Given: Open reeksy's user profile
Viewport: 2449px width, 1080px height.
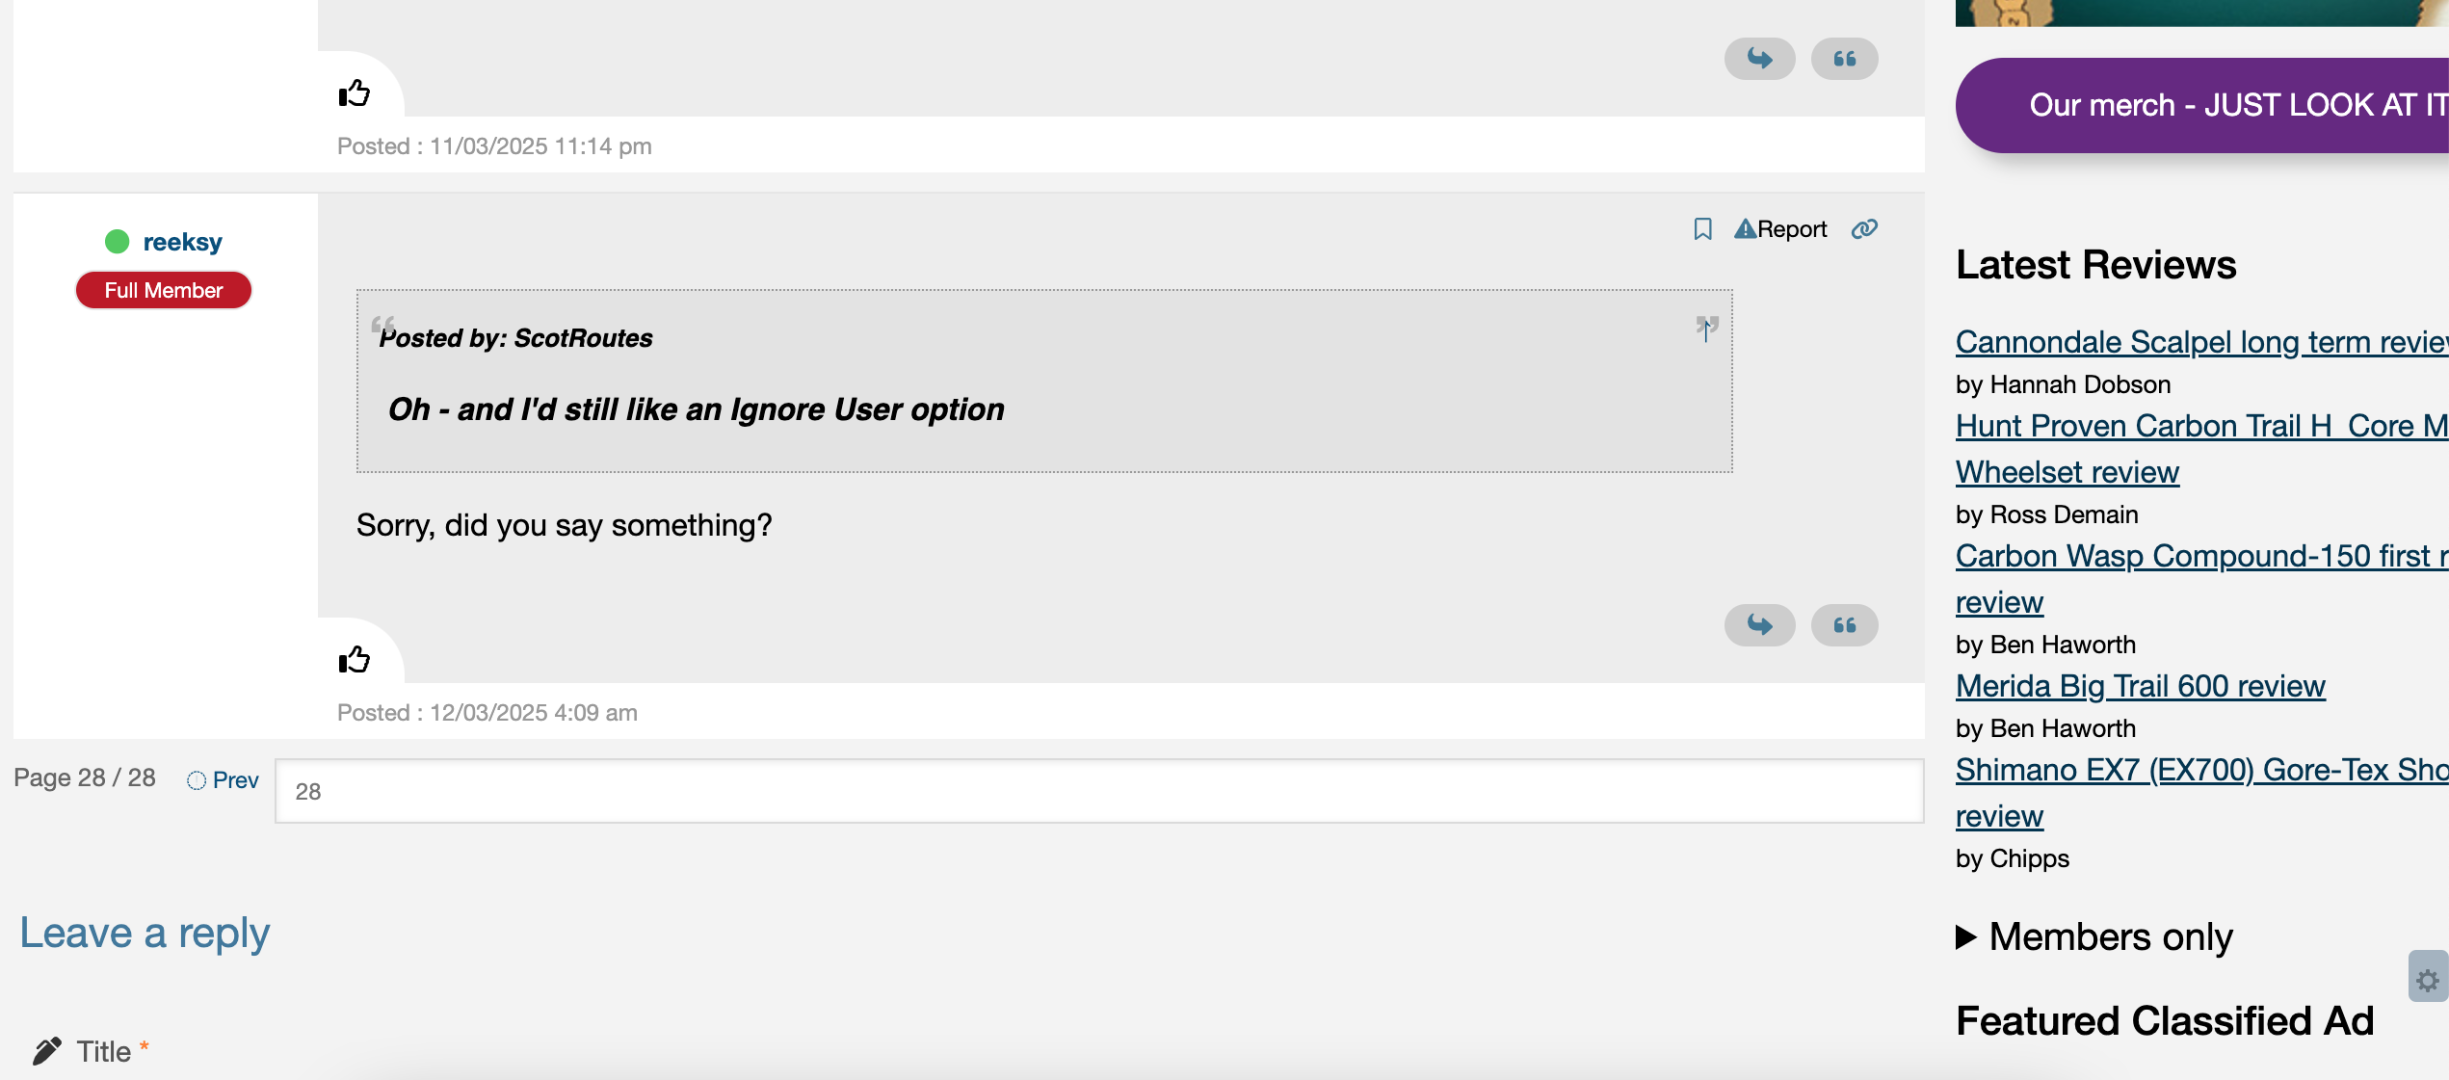Looking at the screenshot, I should tap(182, 242).
